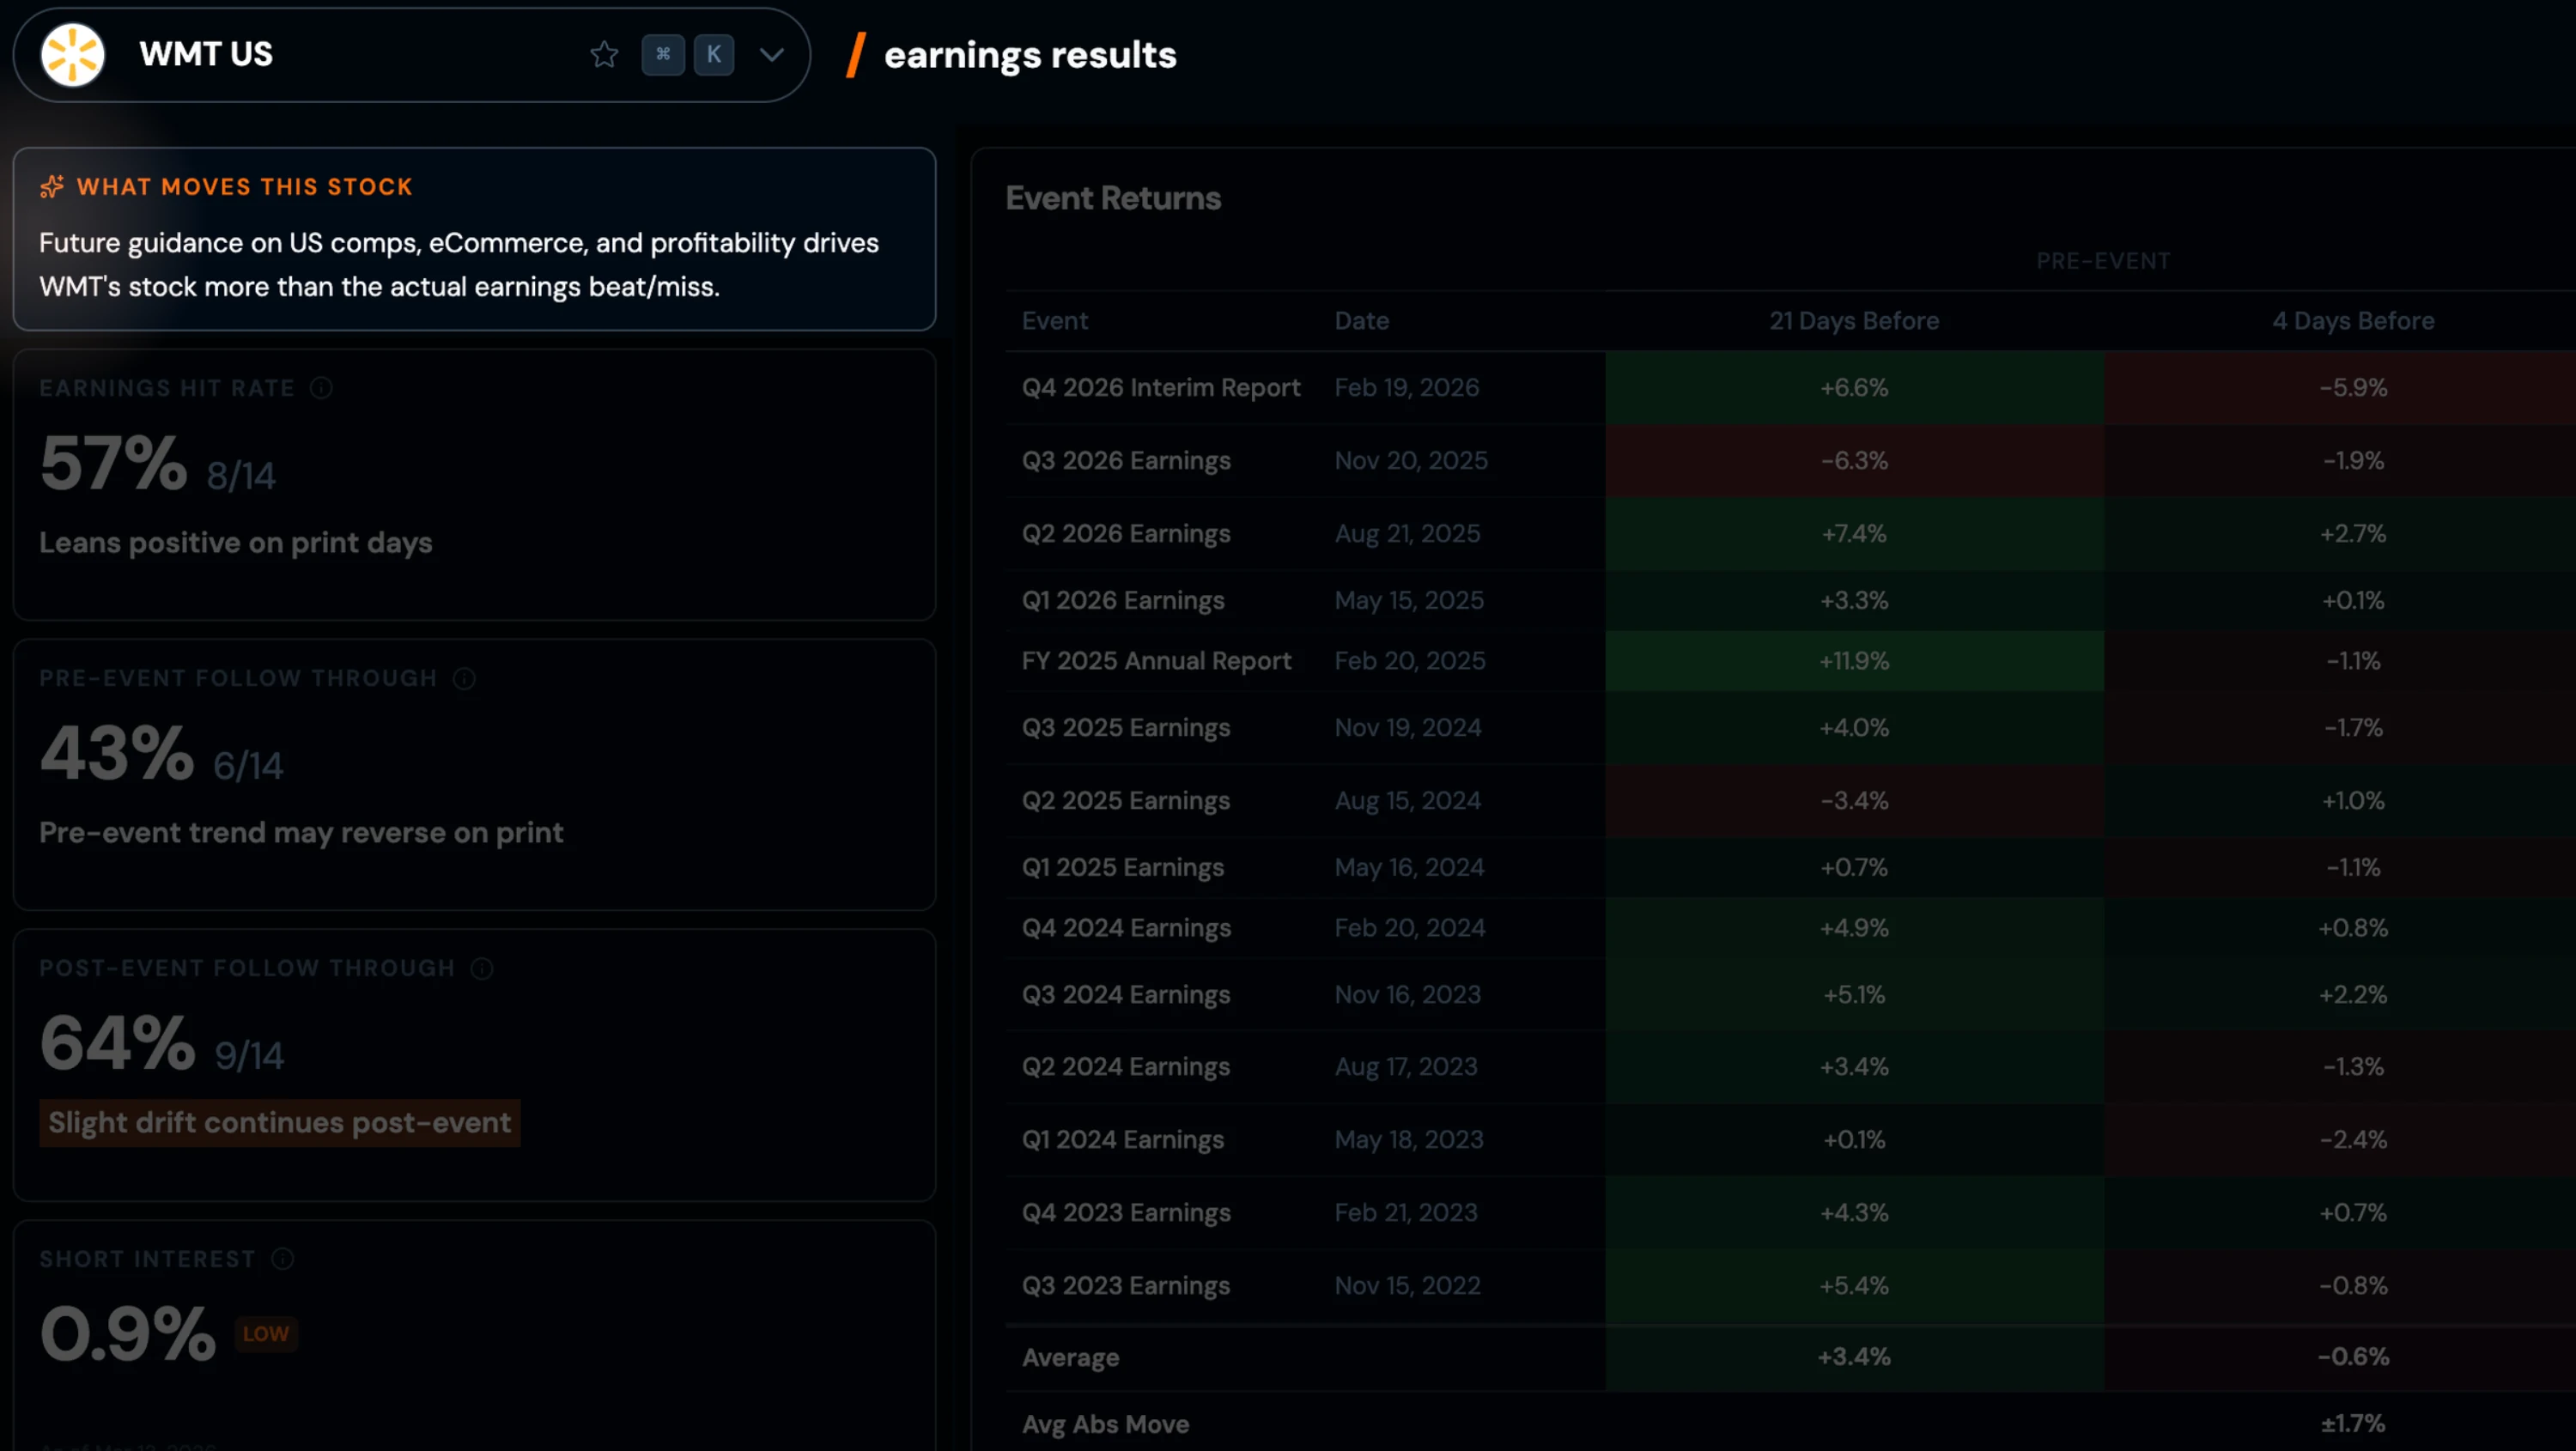Screen dimensions: 2576x1451
Task: Click the Date column header
Action: click(x=1361, y=321)
